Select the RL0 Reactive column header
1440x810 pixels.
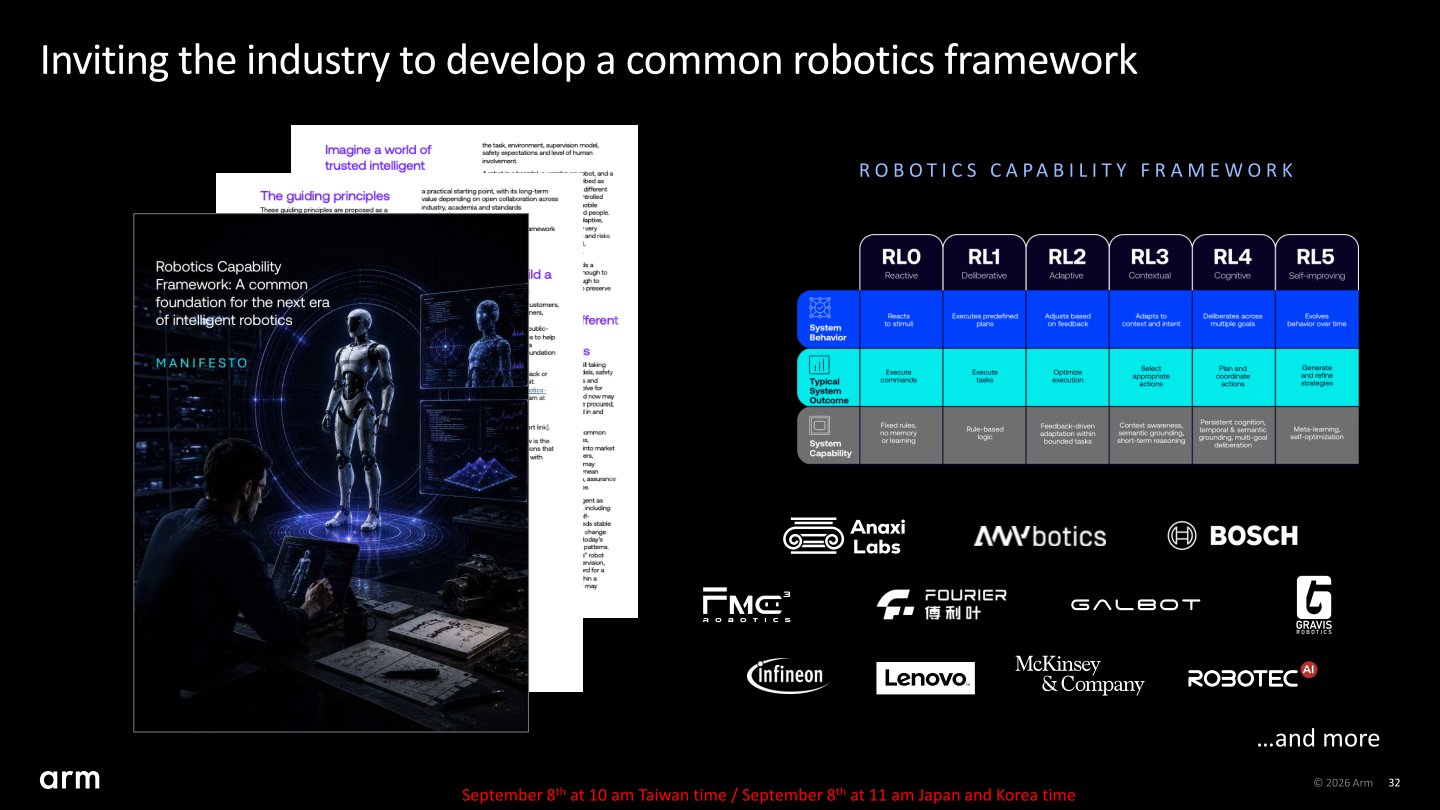(x=901, y=262)
